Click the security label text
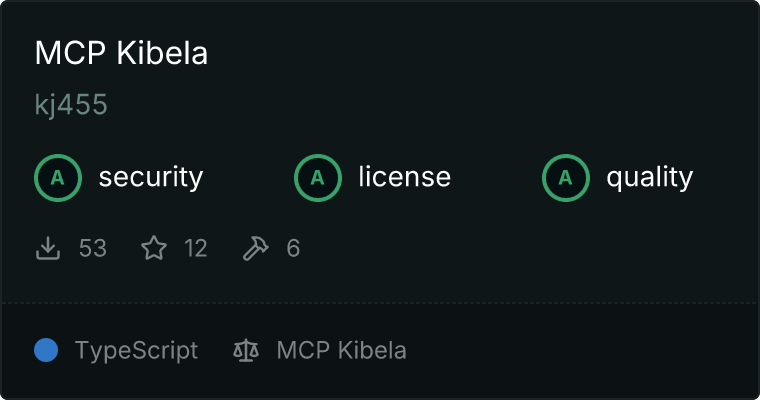 coord(151,178)
